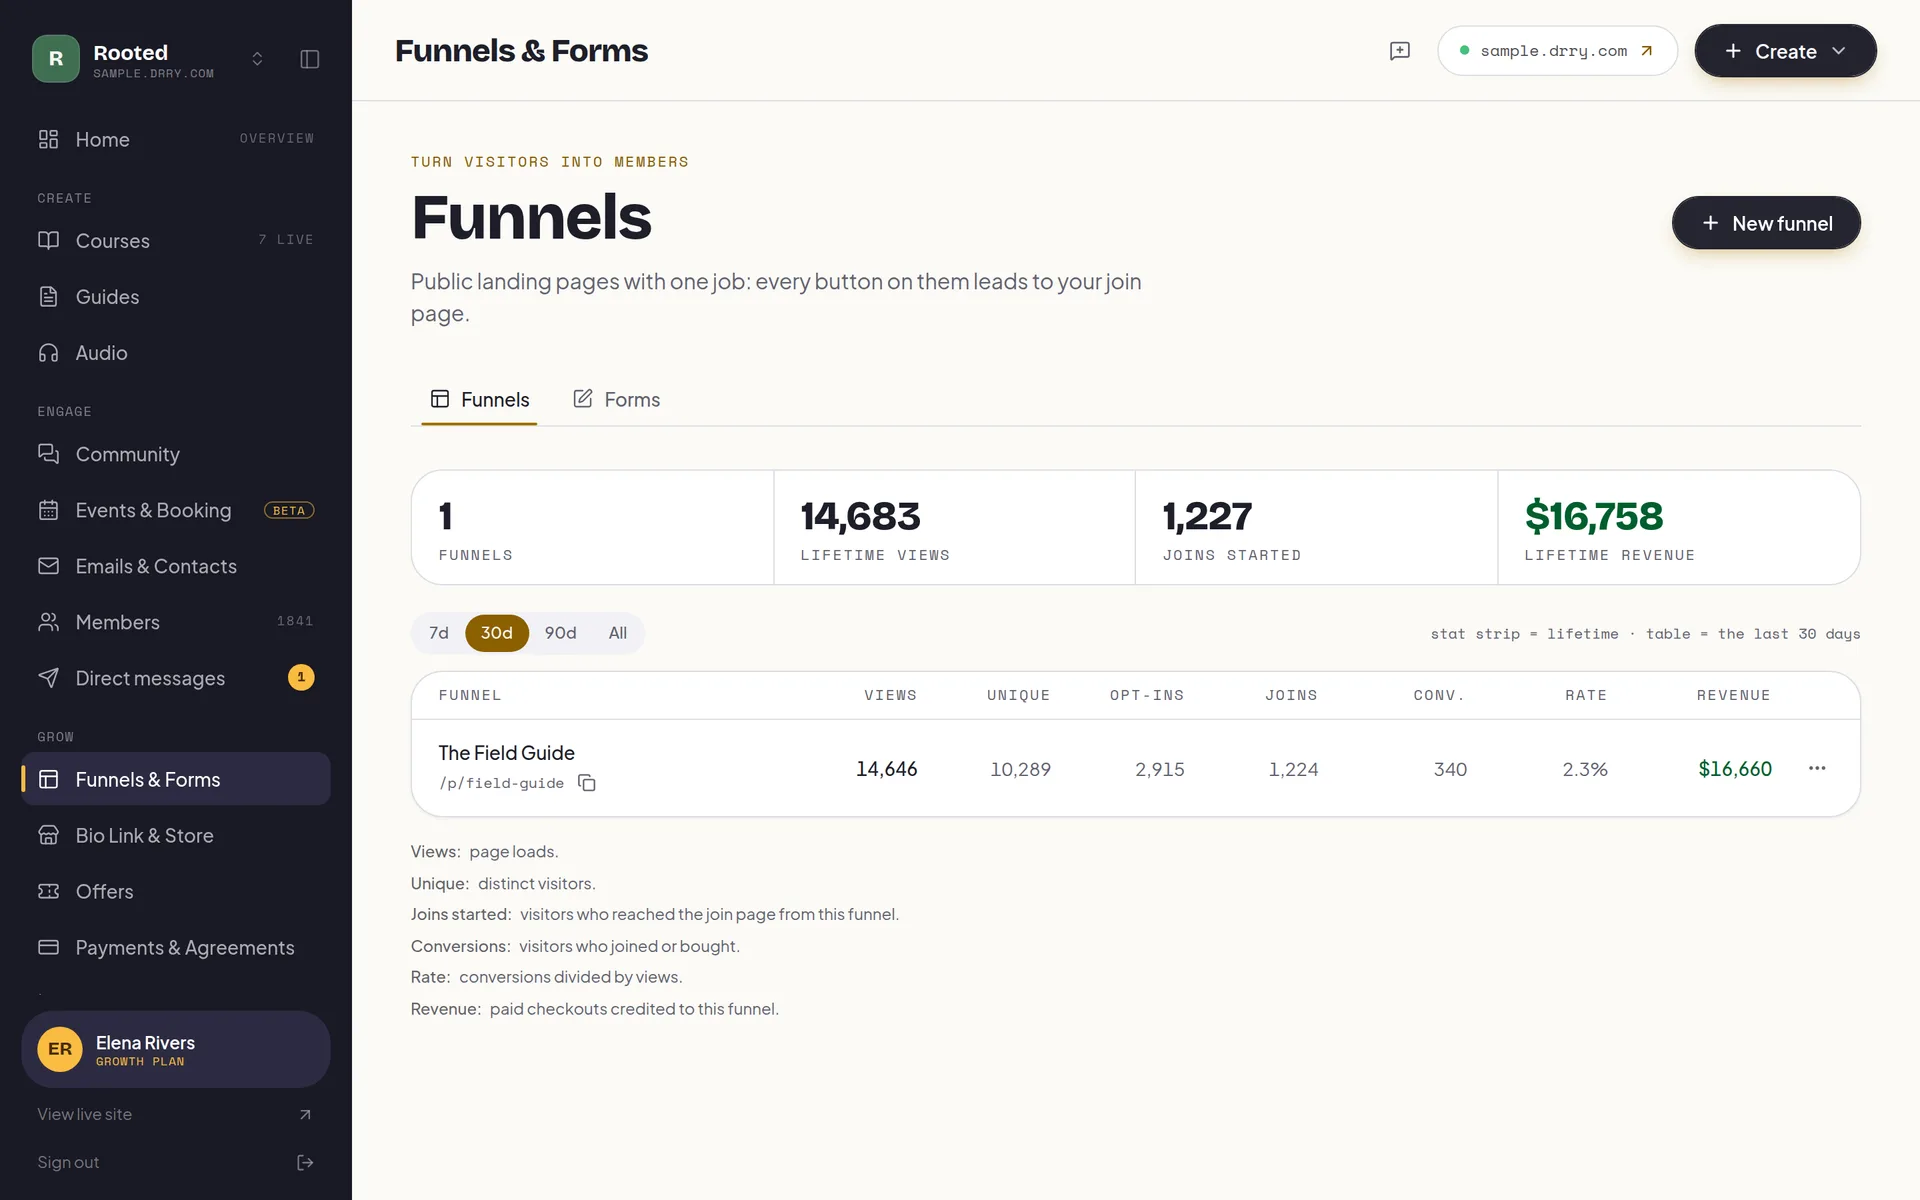Collapse the sidebar panel icon

310,59
